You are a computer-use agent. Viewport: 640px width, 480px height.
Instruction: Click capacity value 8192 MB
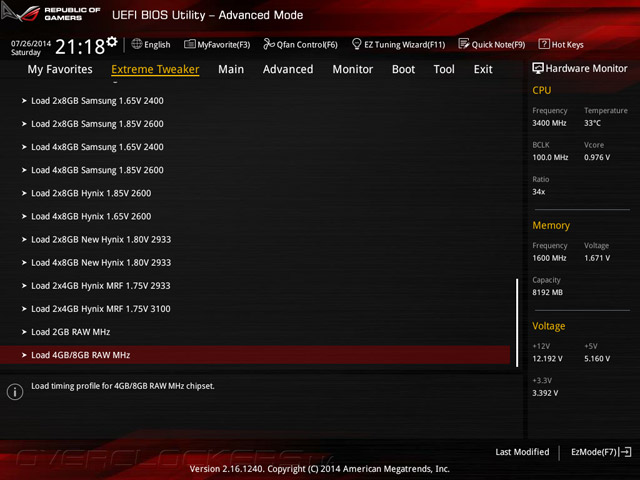[x=547, y=292]
